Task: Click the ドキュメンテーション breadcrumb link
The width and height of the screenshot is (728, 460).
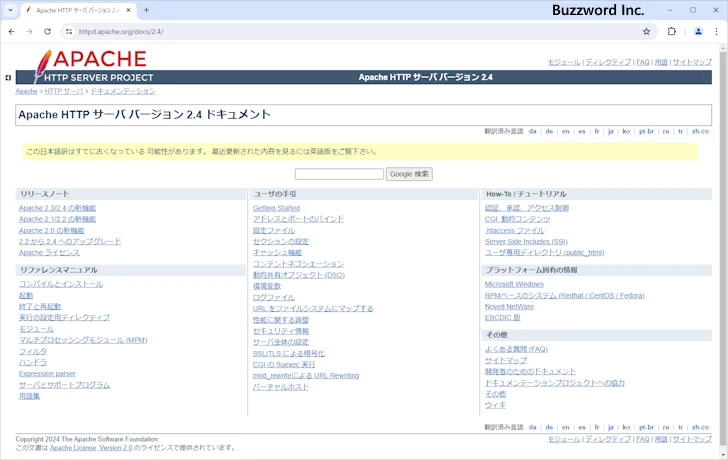Action: pos(123,91)
